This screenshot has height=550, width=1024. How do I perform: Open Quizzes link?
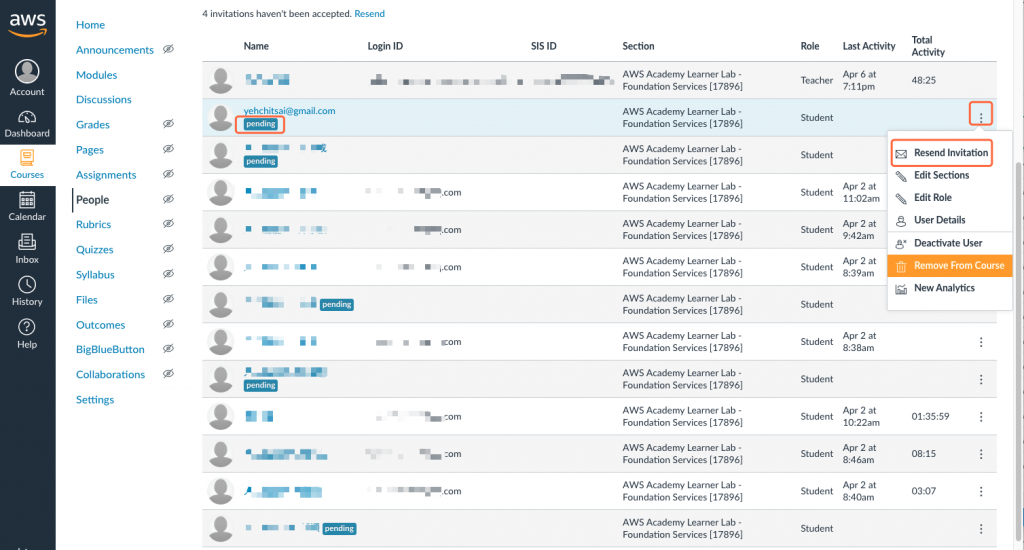[94, 250]
